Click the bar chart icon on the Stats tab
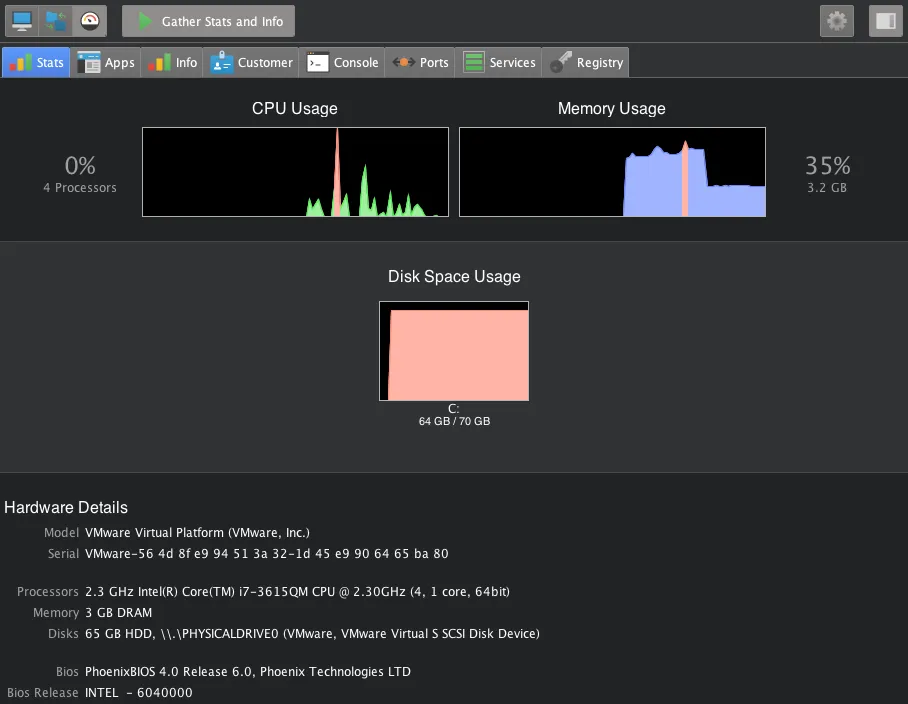The image size is (908, 704). point(18,61)
